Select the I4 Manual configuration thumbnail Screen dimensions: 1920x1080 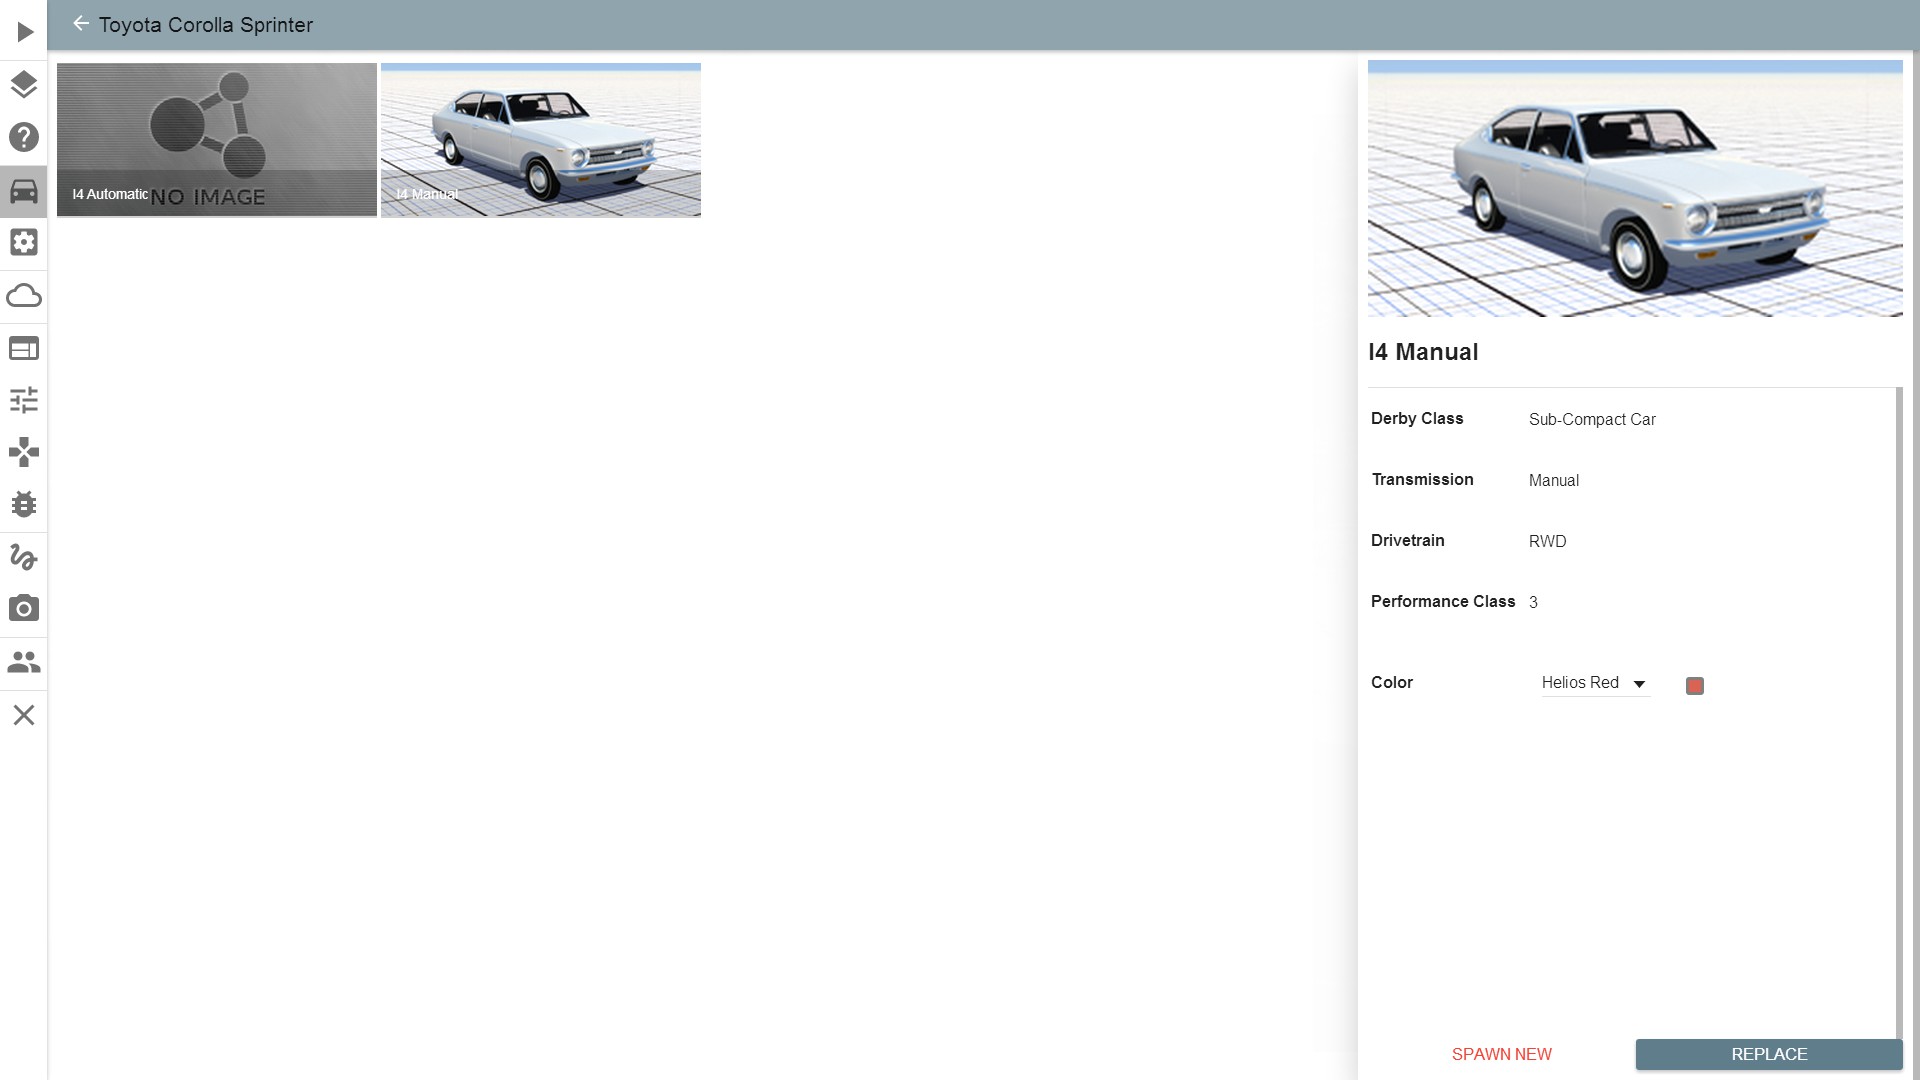coord(541,139)
